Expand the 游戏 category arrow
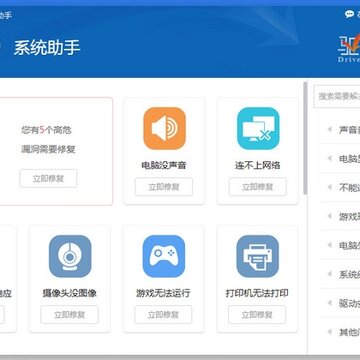This screenshot has width=360, height=360. tap(330, 216)
